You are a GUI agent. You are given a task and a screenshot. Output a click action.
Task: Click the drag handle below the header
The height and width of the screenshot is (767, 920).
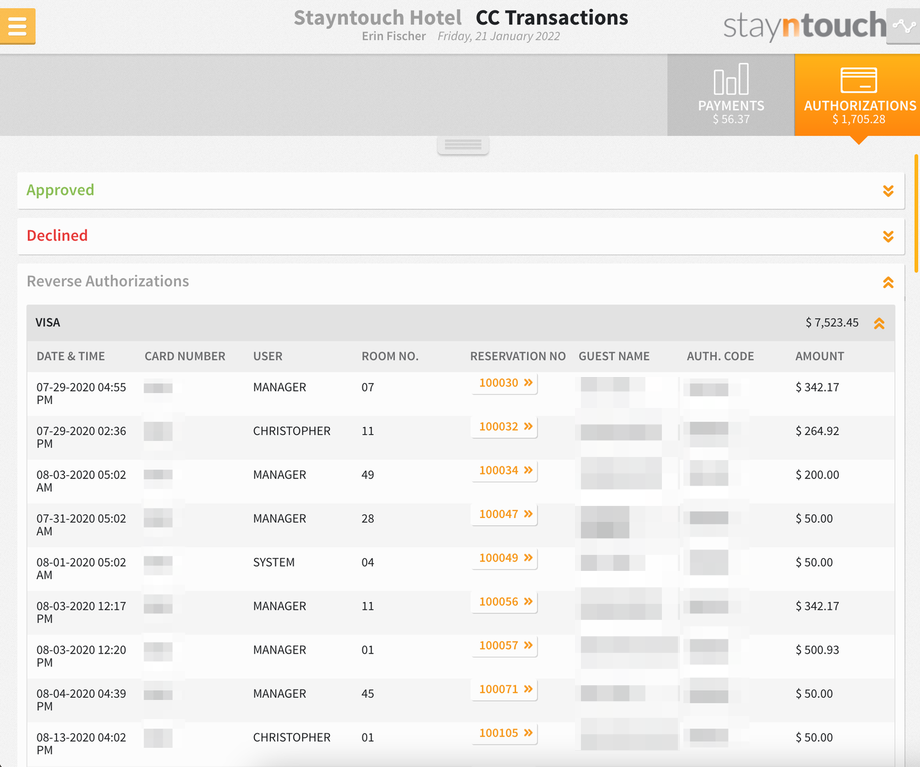[463, 145]
